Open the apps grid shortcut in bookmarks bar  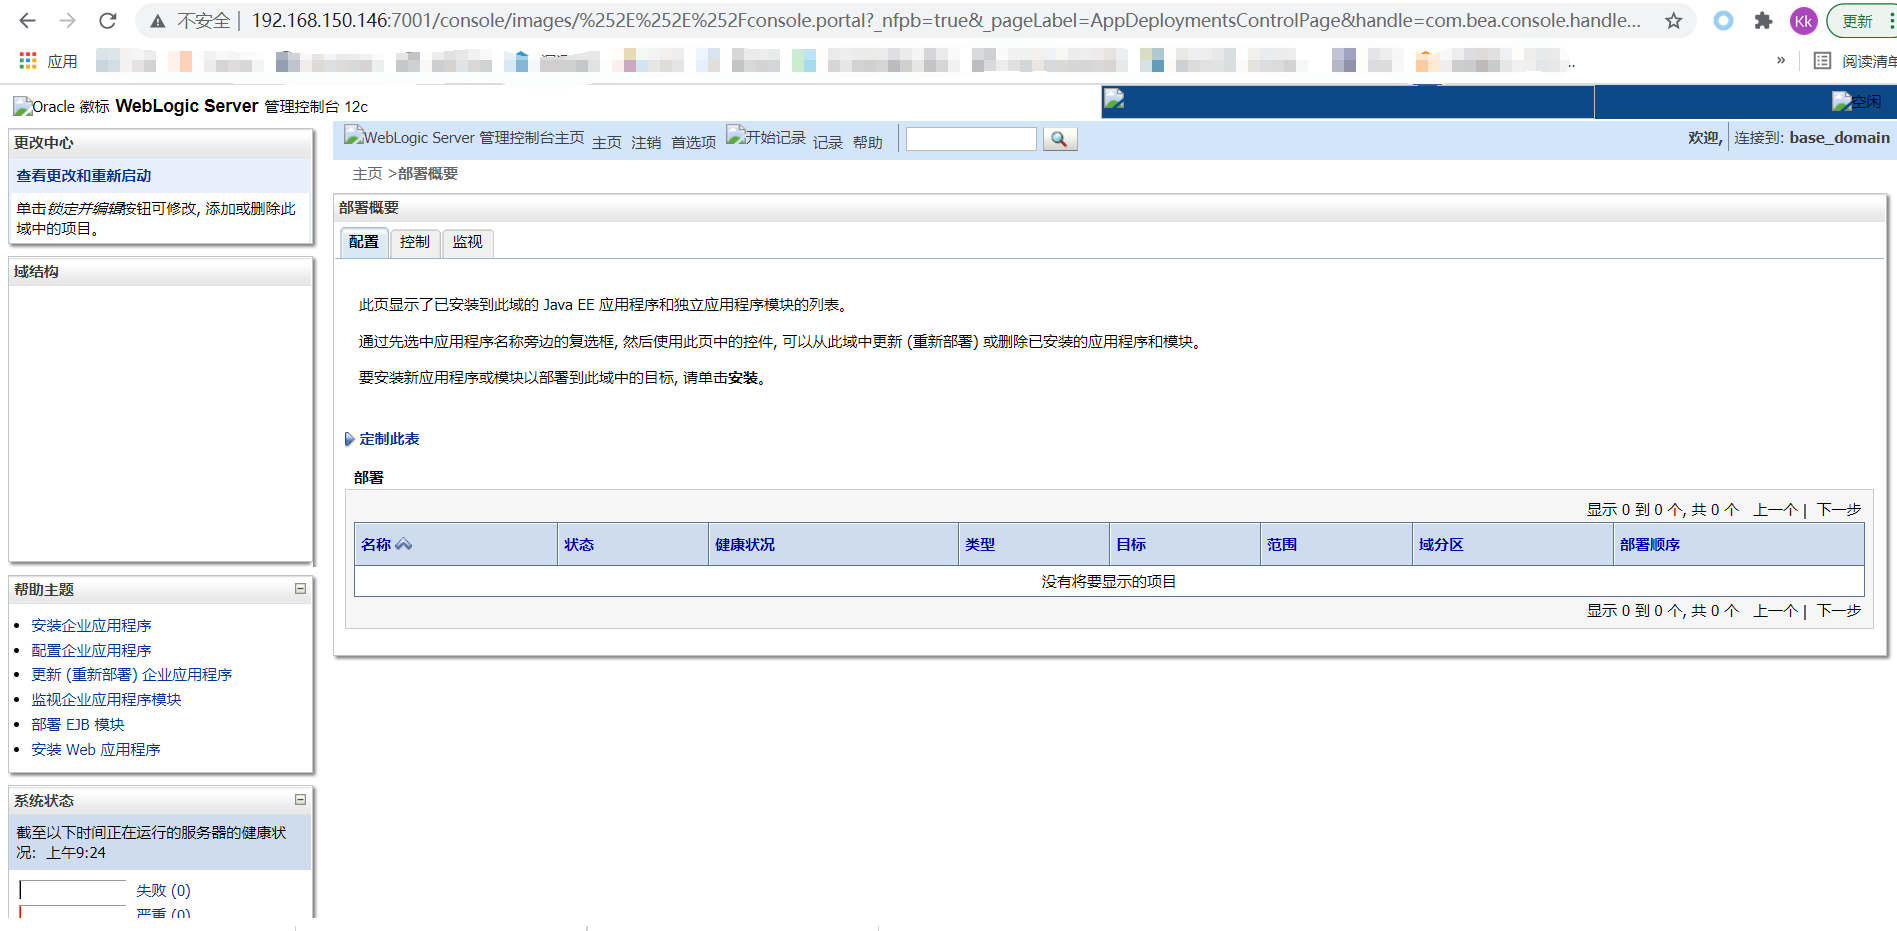tap(28, 61)
